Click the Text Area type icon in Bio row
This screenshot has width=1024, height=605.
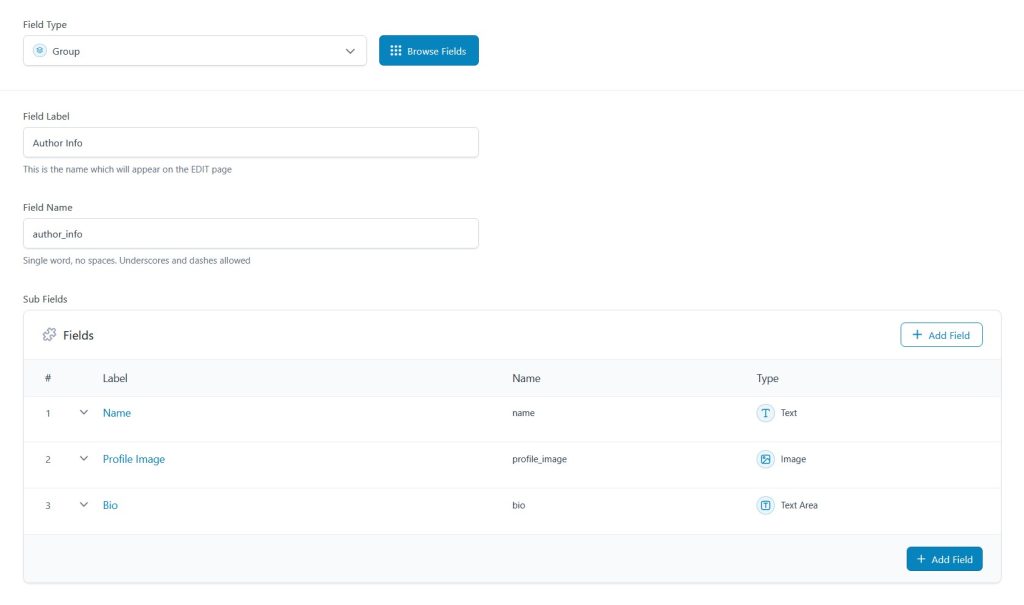pyautogui.click(x=765, y=505)
